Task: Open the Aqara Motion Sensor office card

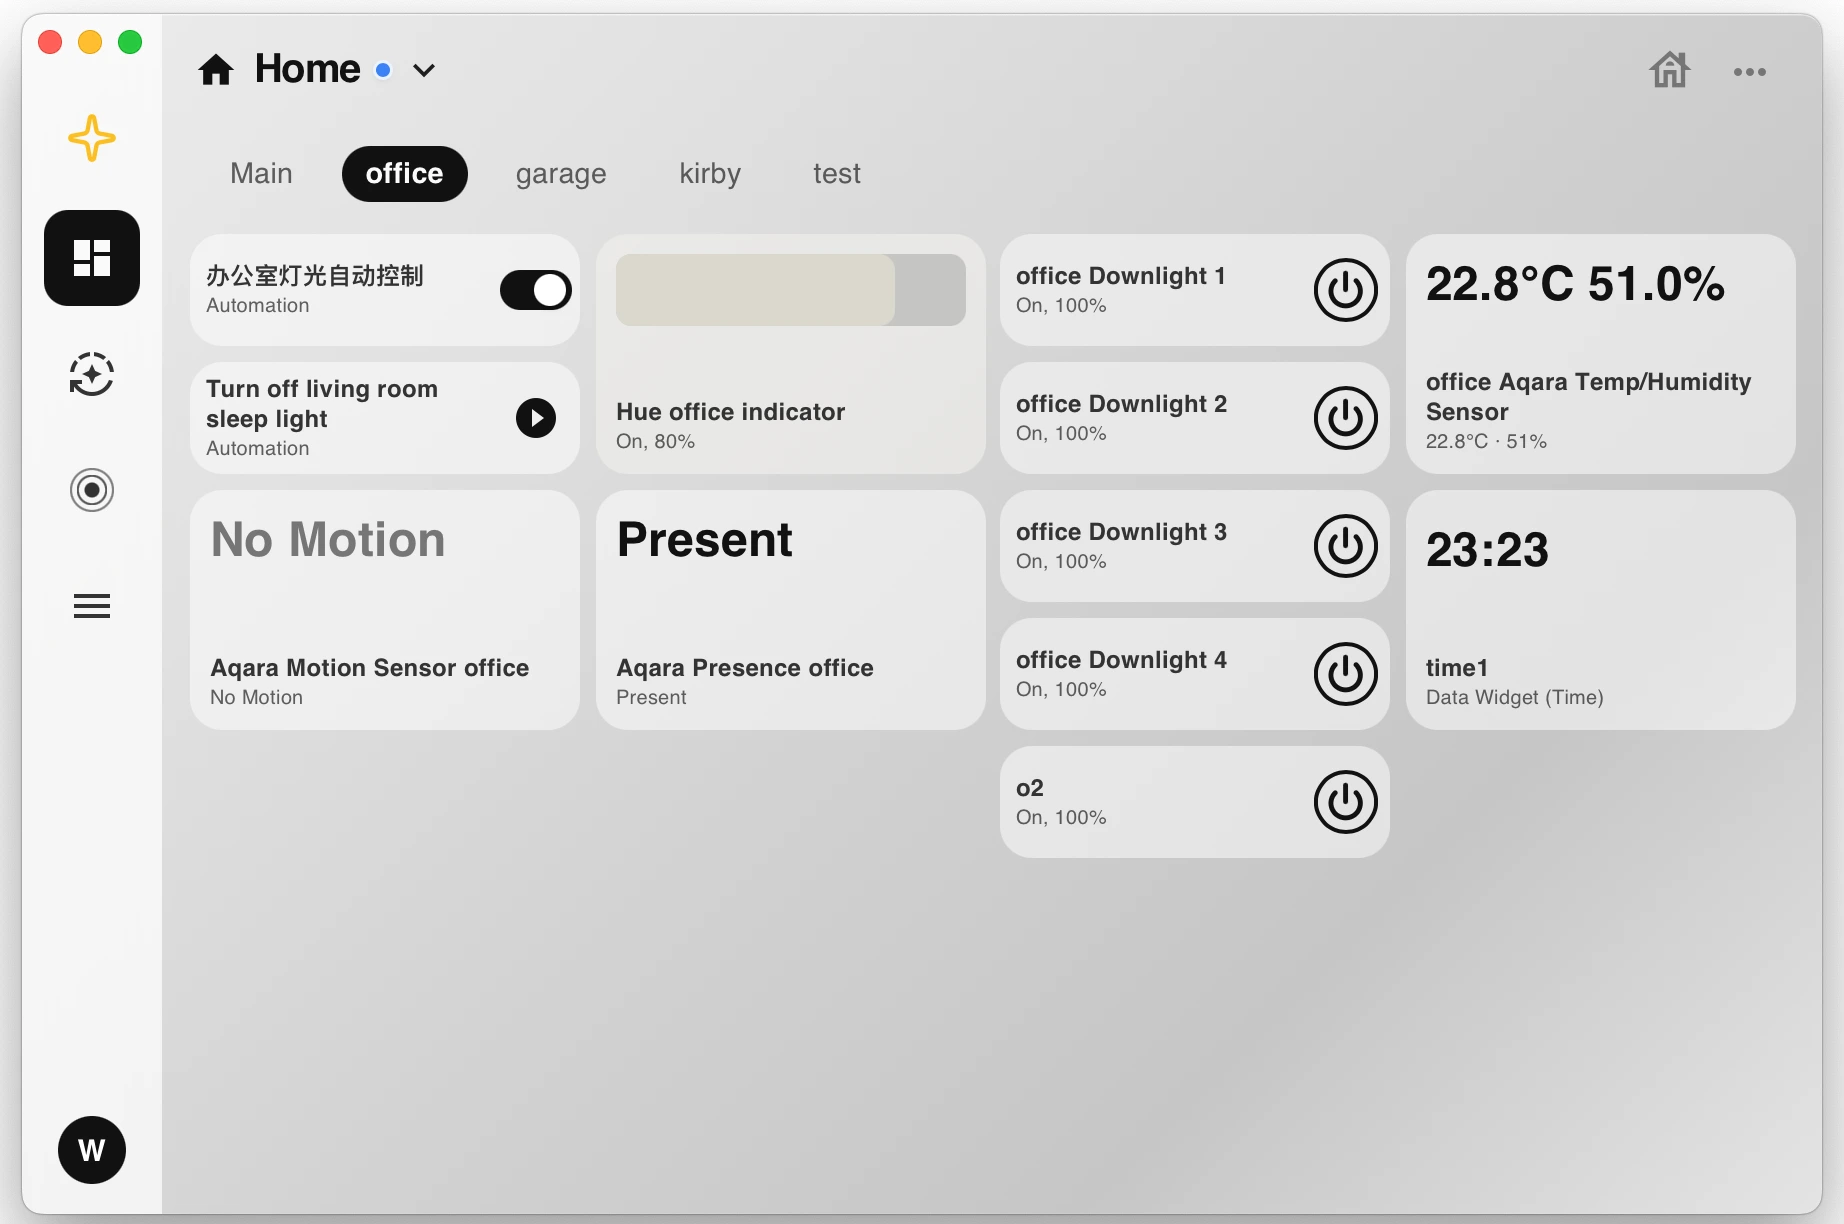Action: [385, 610]
